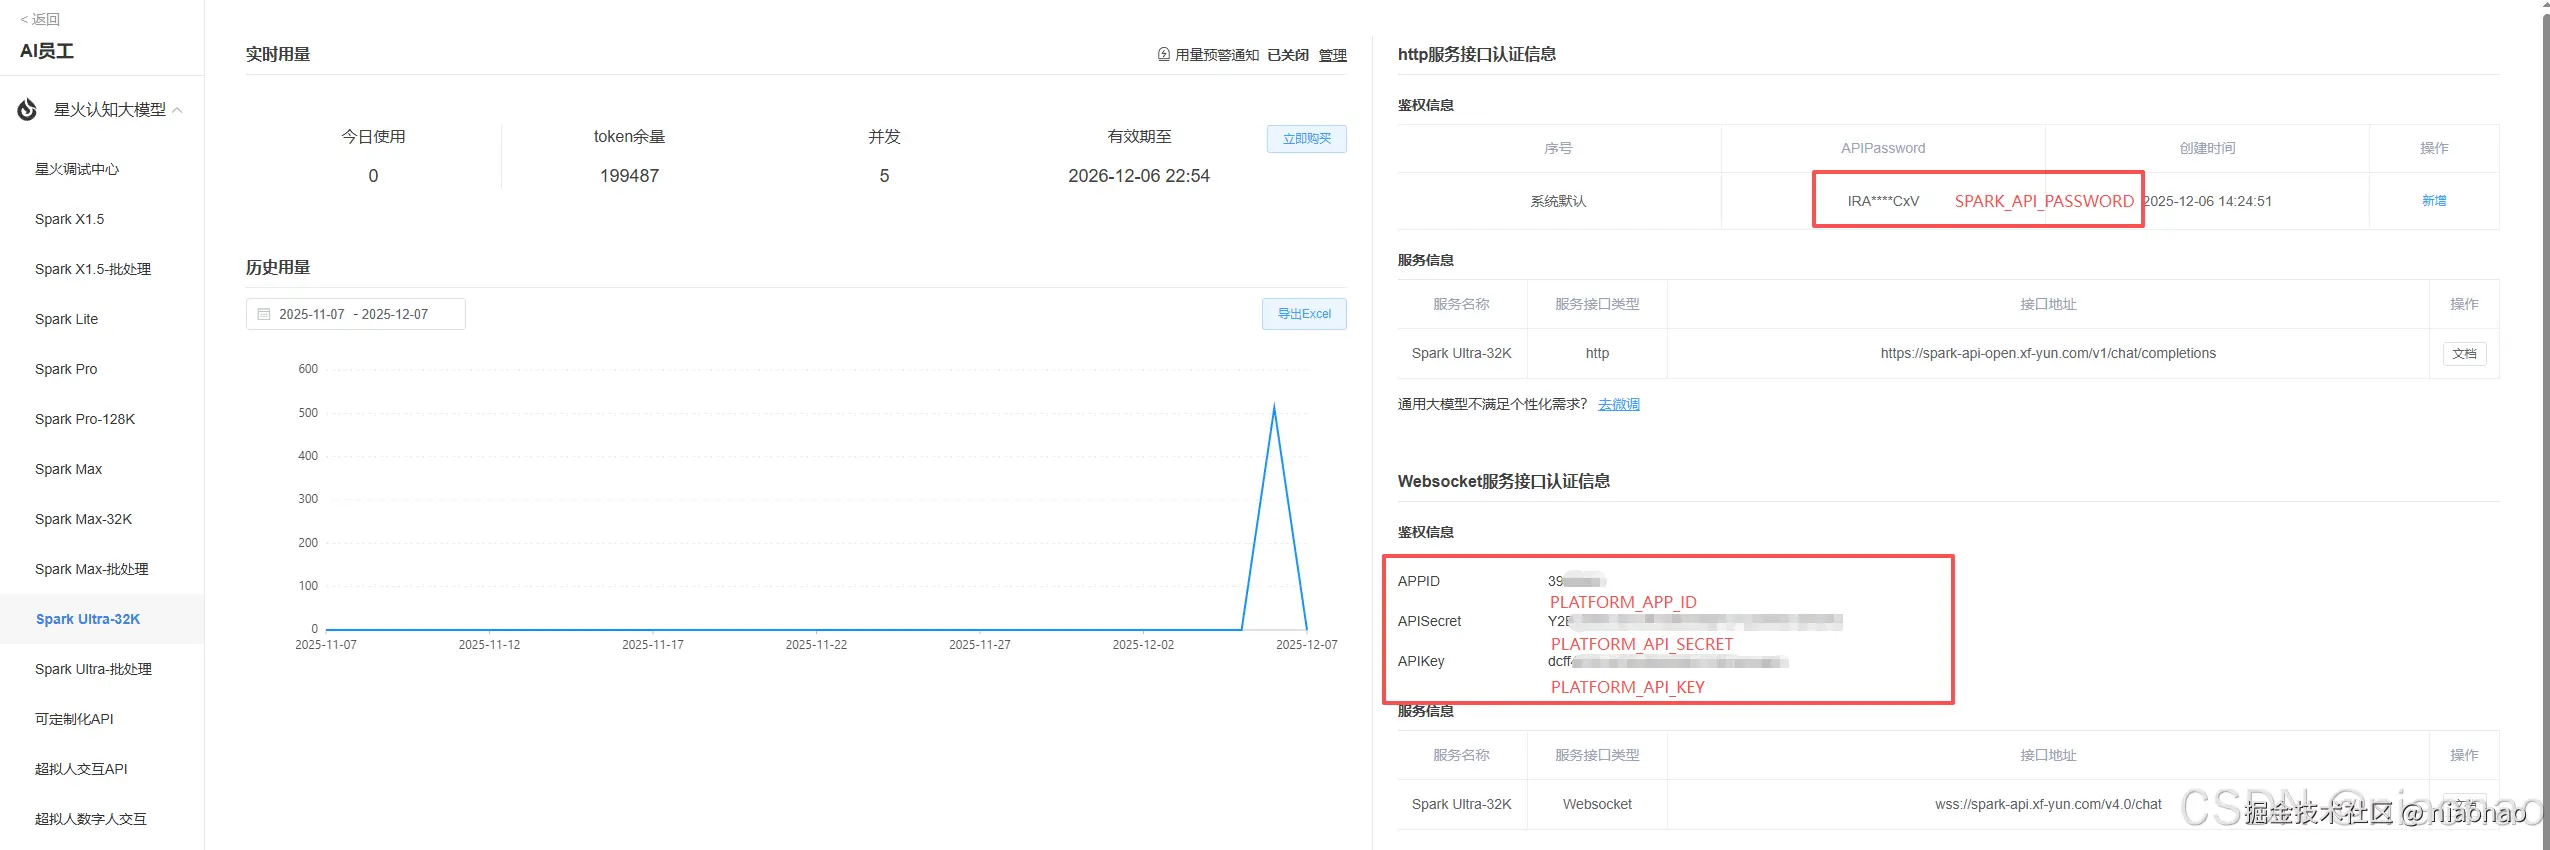Click the https completions endpoint URL
Image resolution: width=2550 pixels, height=850 pixels.
click(x=2047, y=353)
